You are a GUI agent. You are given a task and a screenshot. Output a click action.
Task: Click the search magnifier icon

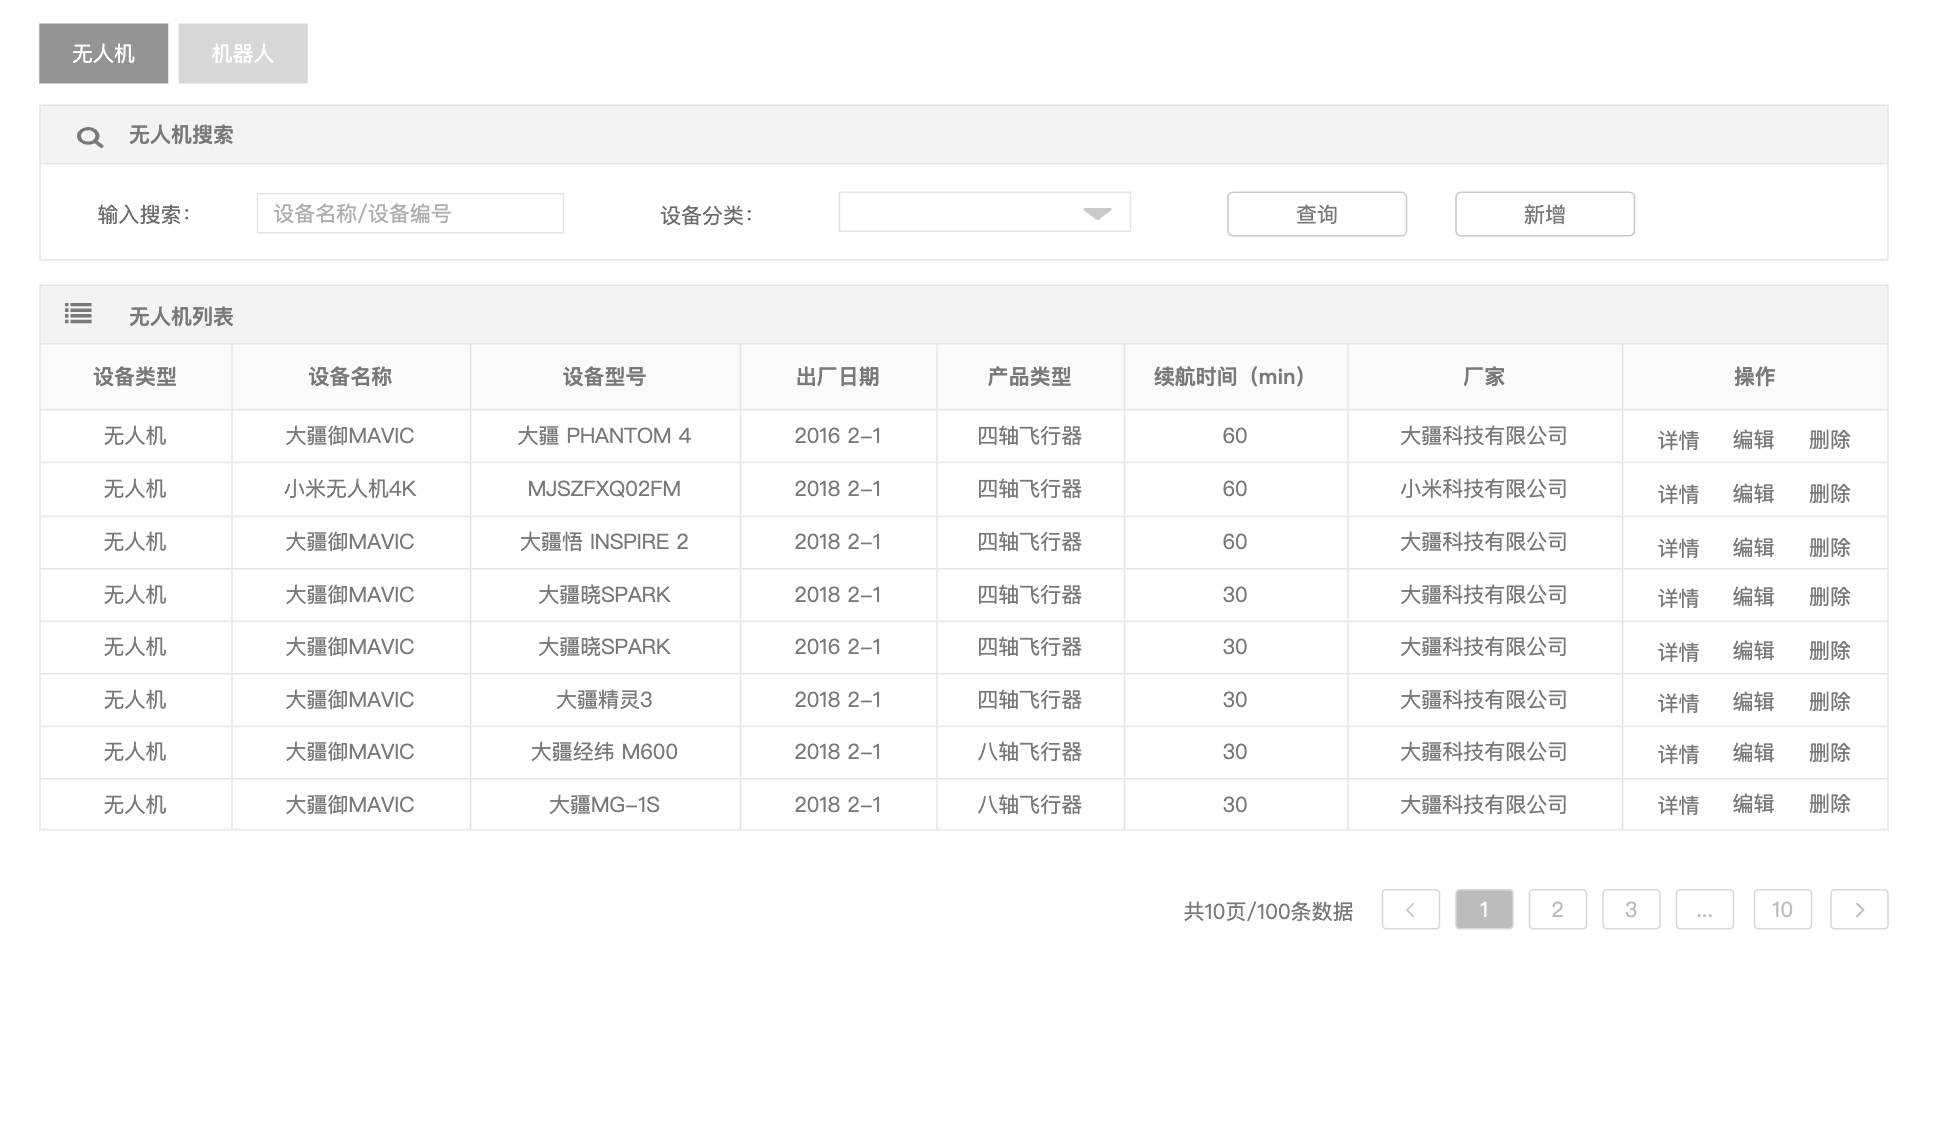pyautogui.click(x=90, y=137)
